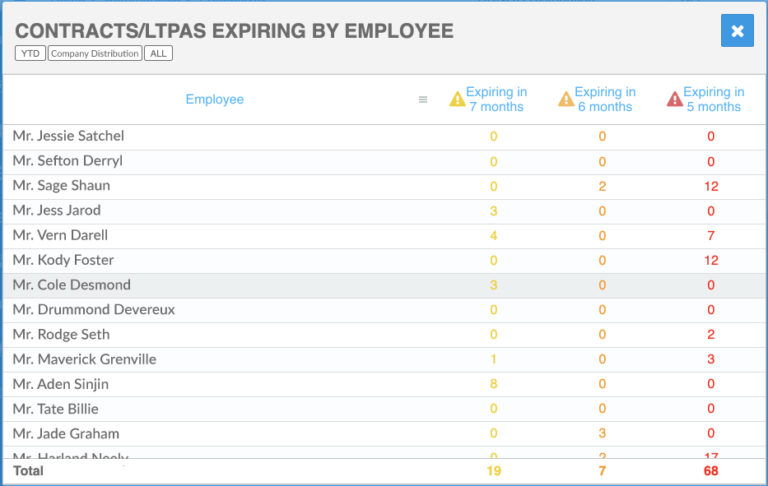Click Mr. Jade Graham's 6-month value 3

point(602,434)
